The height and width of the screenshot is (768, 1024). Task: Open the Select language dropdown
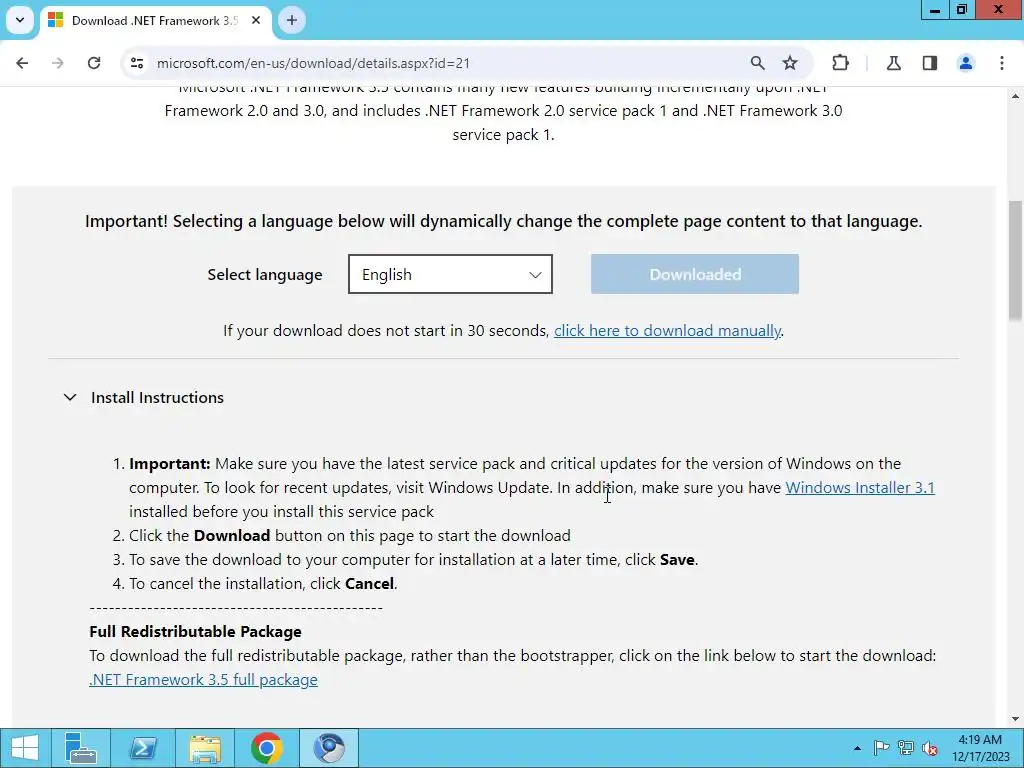(450, 274)
